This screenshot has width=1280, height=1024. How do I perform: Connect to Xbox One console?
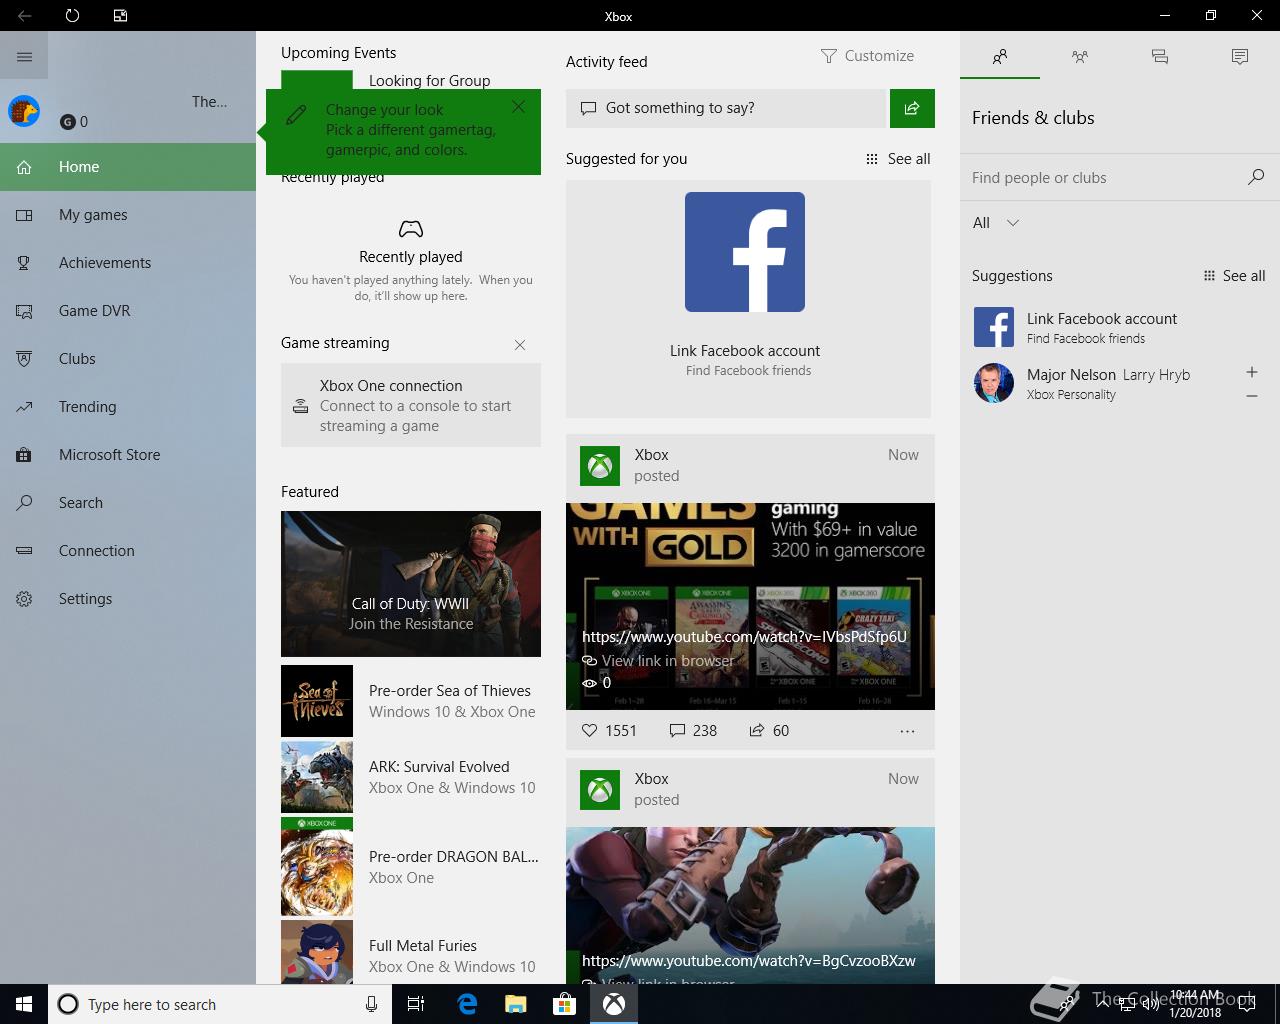pos(411,405)
